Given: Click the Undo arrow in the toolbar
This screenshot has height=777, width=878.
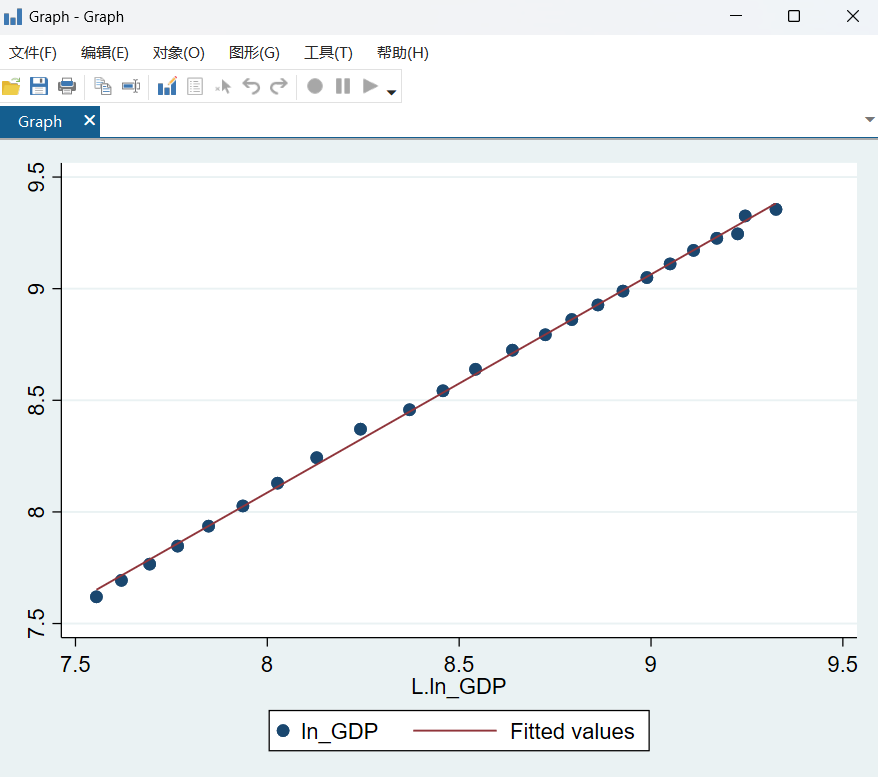Looking at the screenshot, I should click(x=251, y=86).
